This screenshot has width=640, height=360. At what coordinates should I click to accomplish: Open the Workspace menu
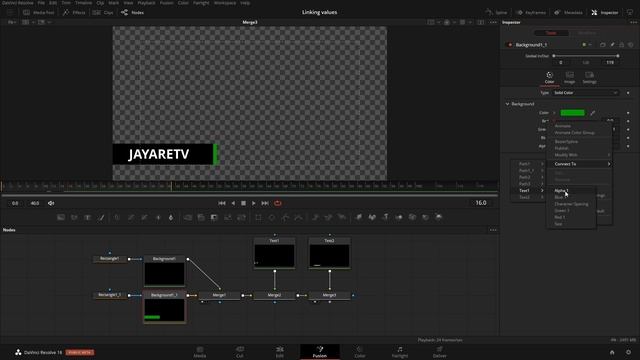click(225, 3)
